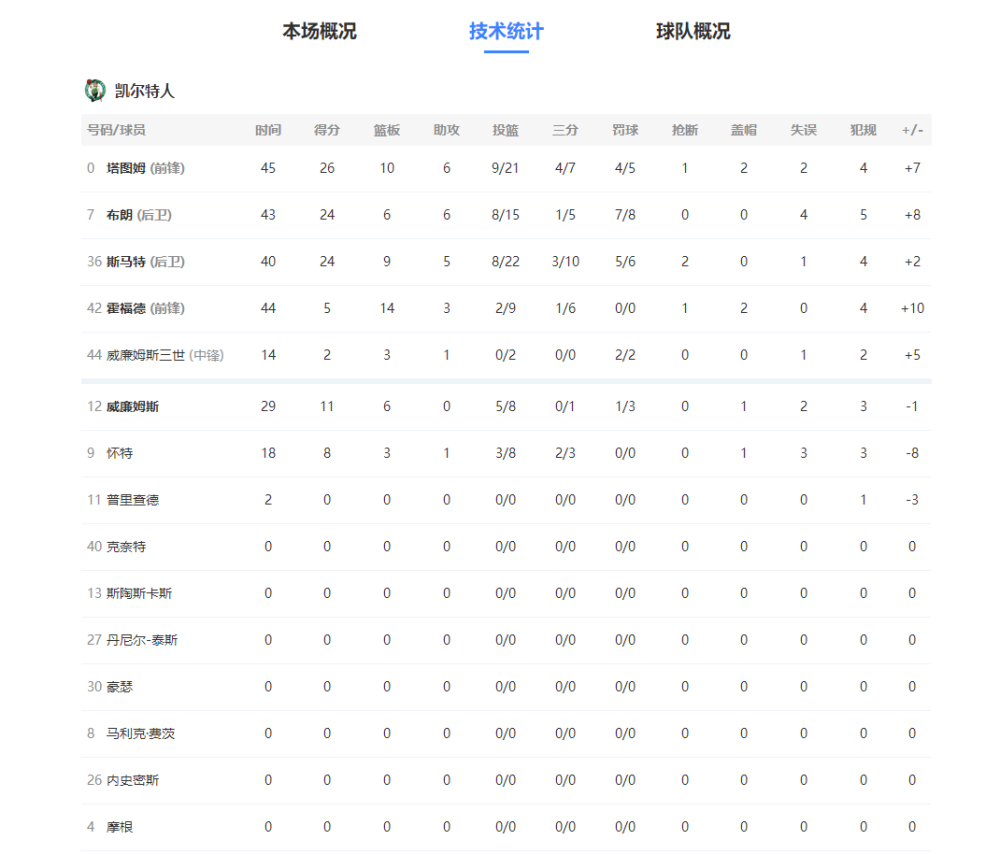This screenshot has width=1000, height=854.
Task: Switch to the 球队概况 tab
Action: [x=693, y=31]
